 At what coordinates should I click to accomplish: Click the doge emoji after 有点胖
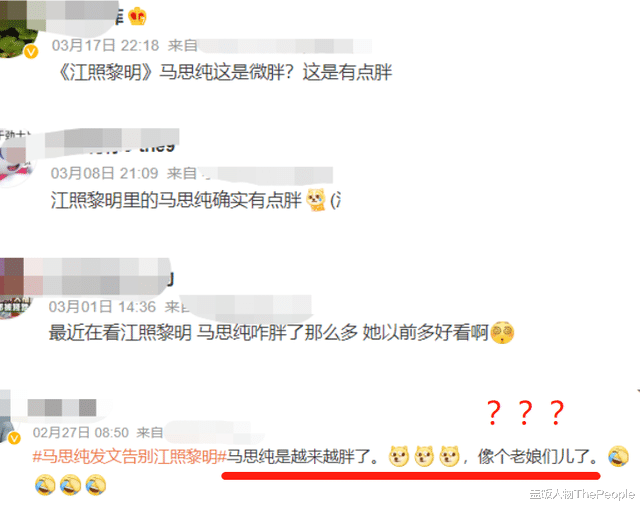coord(316,200)
